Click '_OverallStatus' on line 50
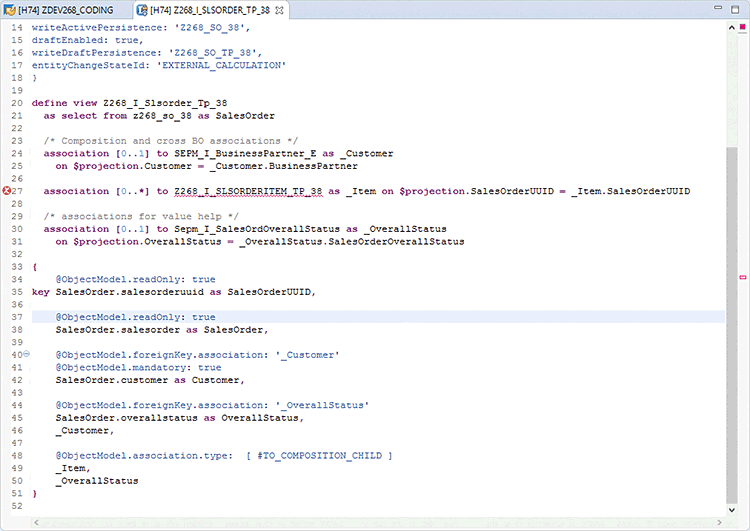The height and width of the screenshot is (531, 750). tap(97, 481)
